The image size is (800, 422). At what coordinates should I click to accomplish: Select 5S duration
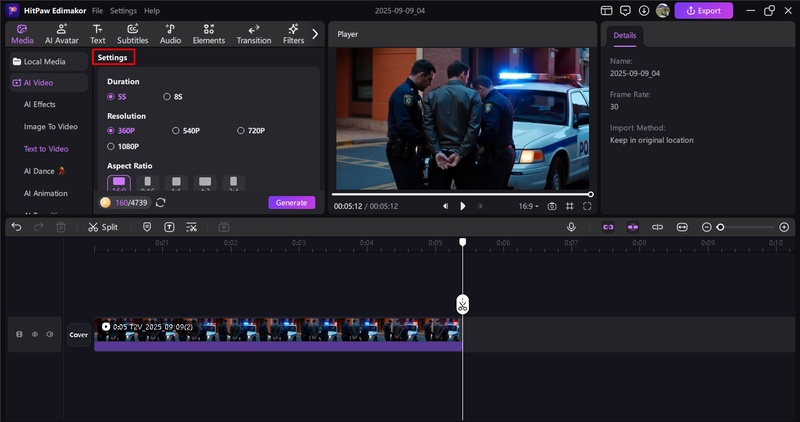click(117, 96)
